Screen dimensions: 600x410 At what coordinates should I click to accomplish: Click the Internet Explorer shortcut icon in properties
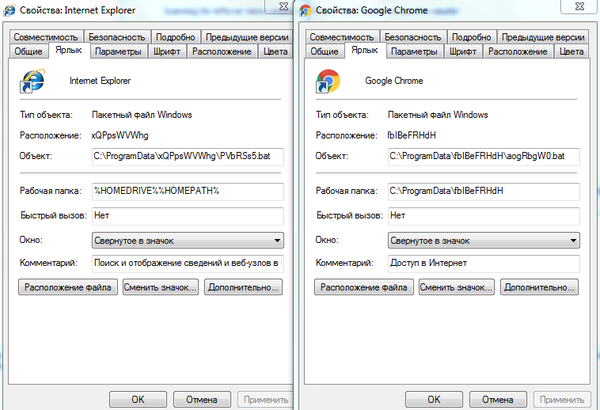pos(33,81)
